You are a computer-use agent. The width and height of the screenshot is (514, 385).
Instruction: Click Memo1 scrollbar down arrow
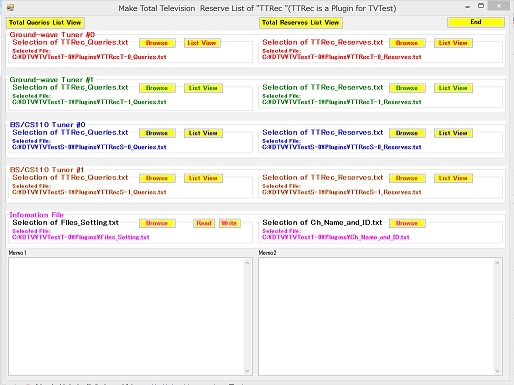[247, 371]
